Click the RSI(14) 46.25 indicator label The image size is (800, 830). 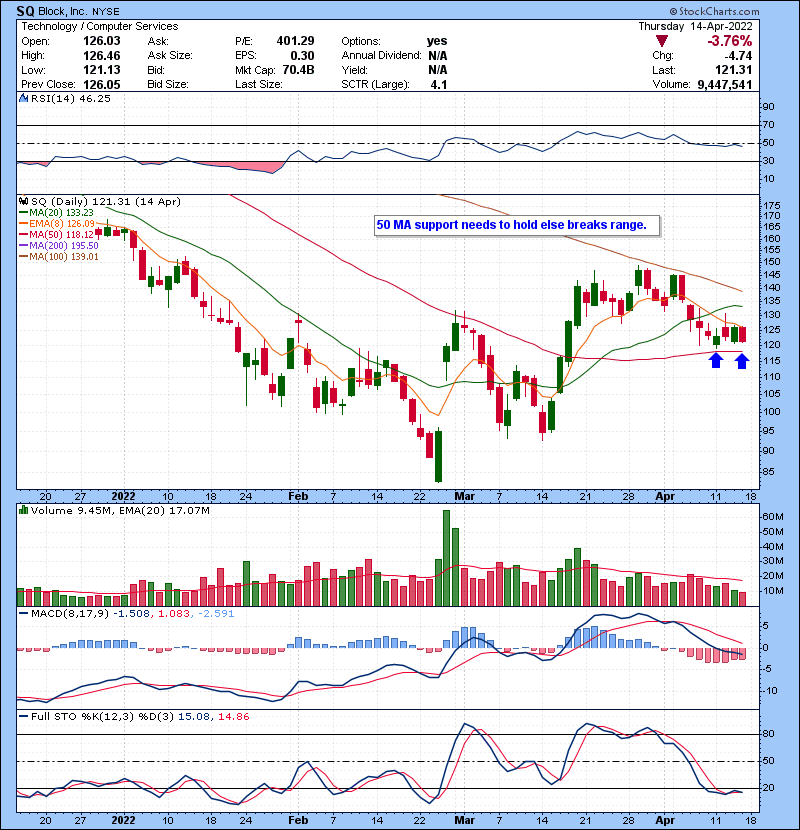click(x=71, y=98)
